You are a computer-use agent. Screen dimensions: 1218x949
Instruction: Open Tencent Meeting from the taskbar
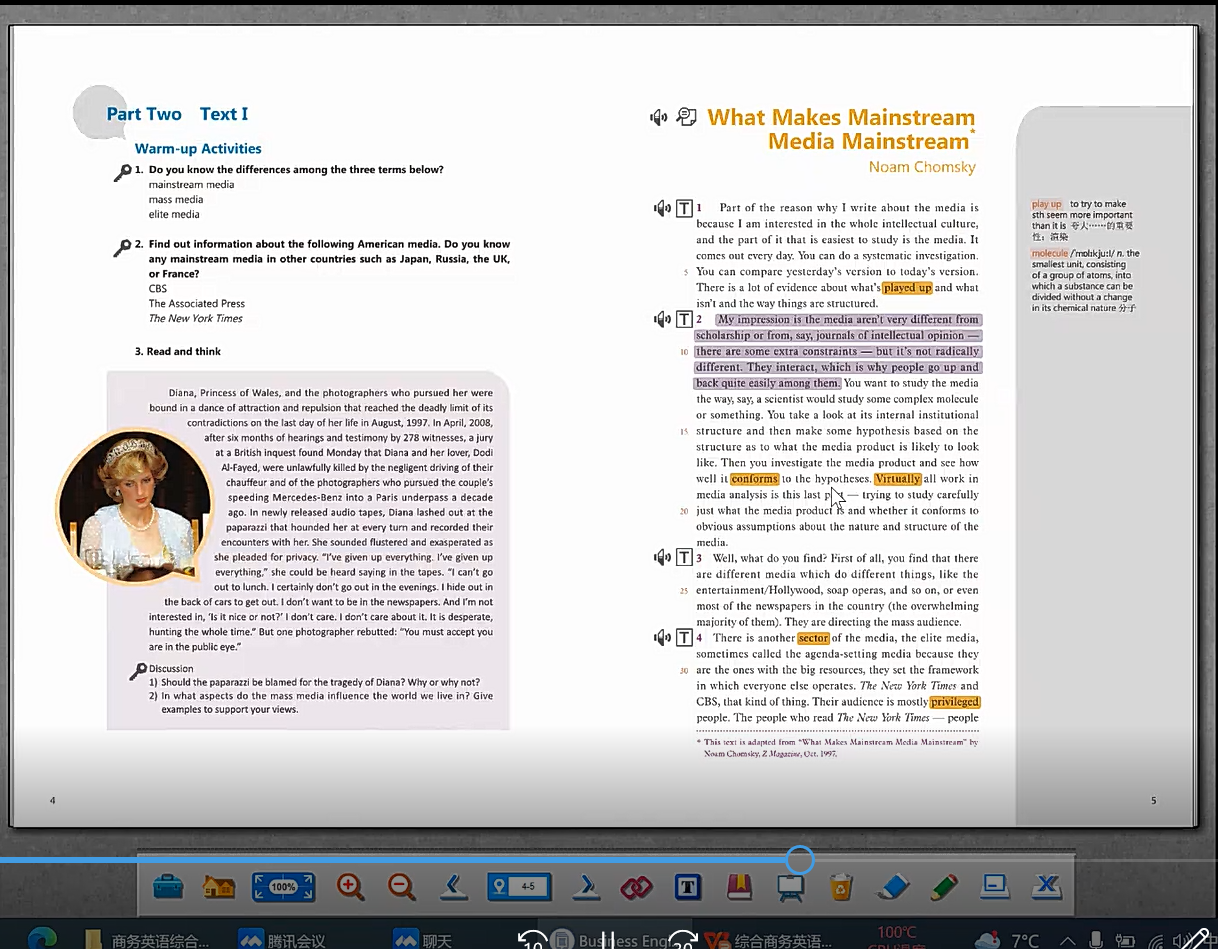[x=283, y=940]
